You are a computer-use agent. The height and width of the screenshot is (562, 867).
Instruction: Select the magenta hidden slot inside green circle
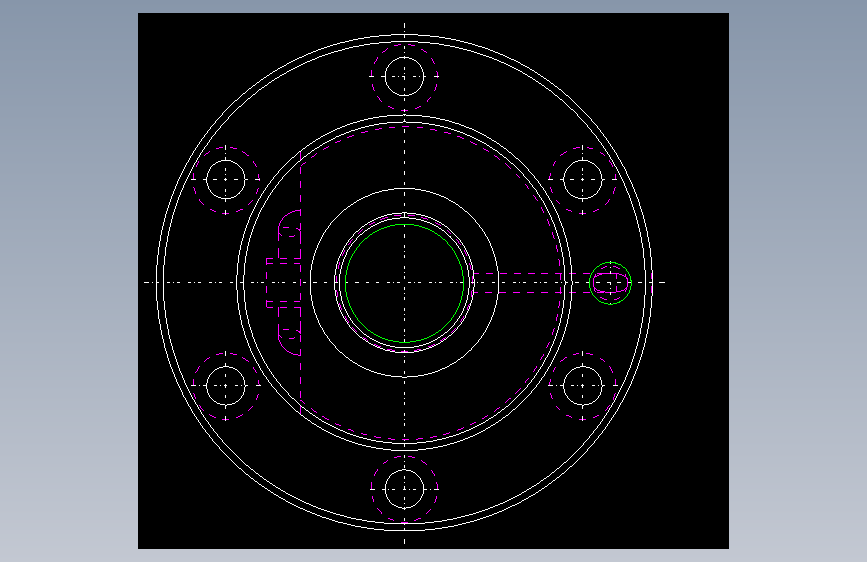610,283
